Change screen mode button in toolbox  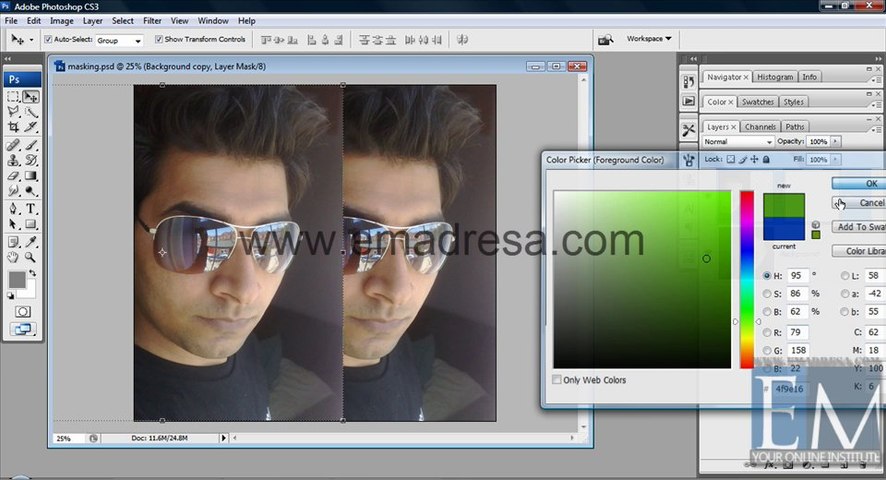click(x=23, y=329)
